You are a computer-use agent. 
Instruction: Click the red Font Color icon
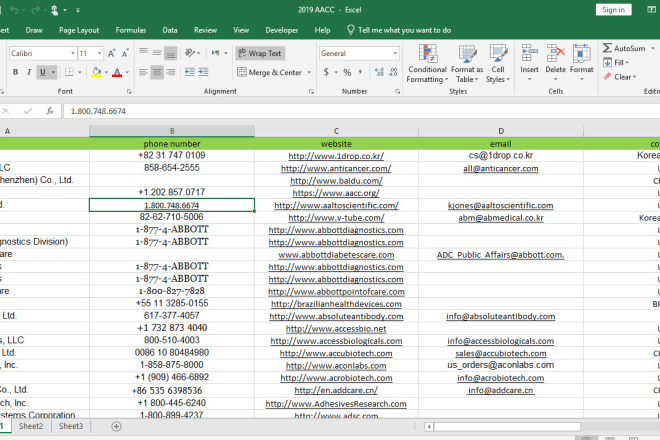[117, 72]
